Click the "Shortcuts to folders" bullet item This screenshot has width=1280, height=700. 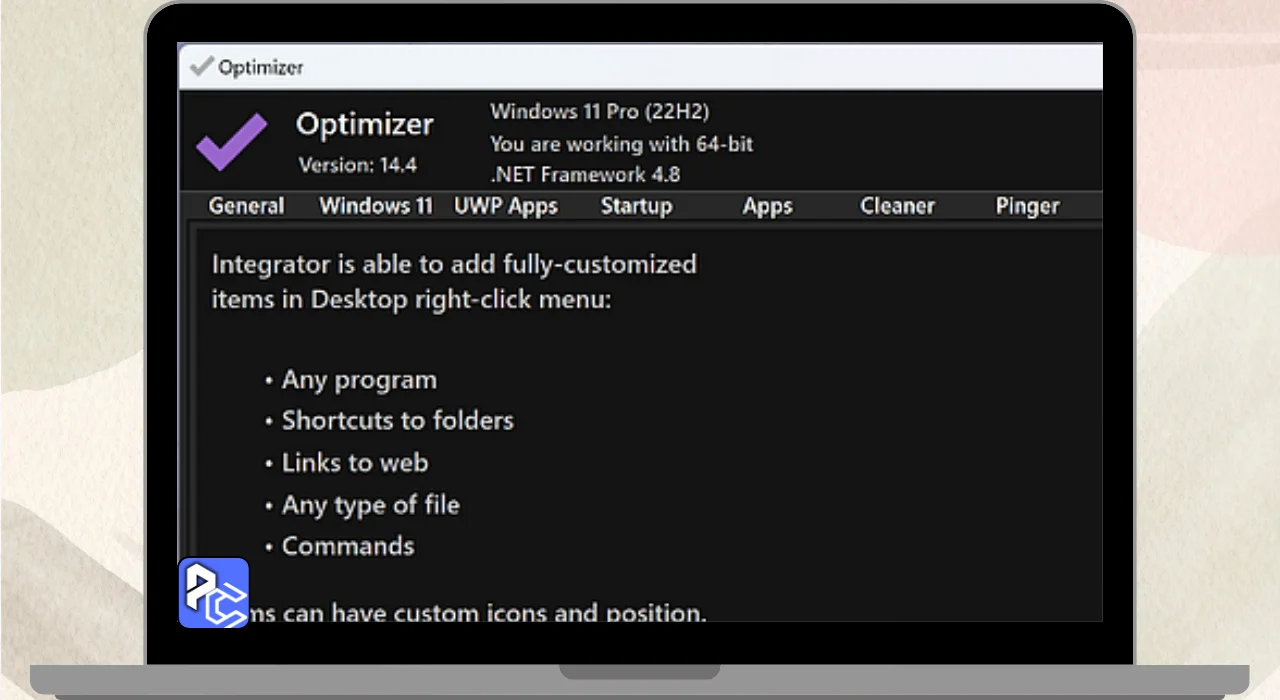[397, 420]
